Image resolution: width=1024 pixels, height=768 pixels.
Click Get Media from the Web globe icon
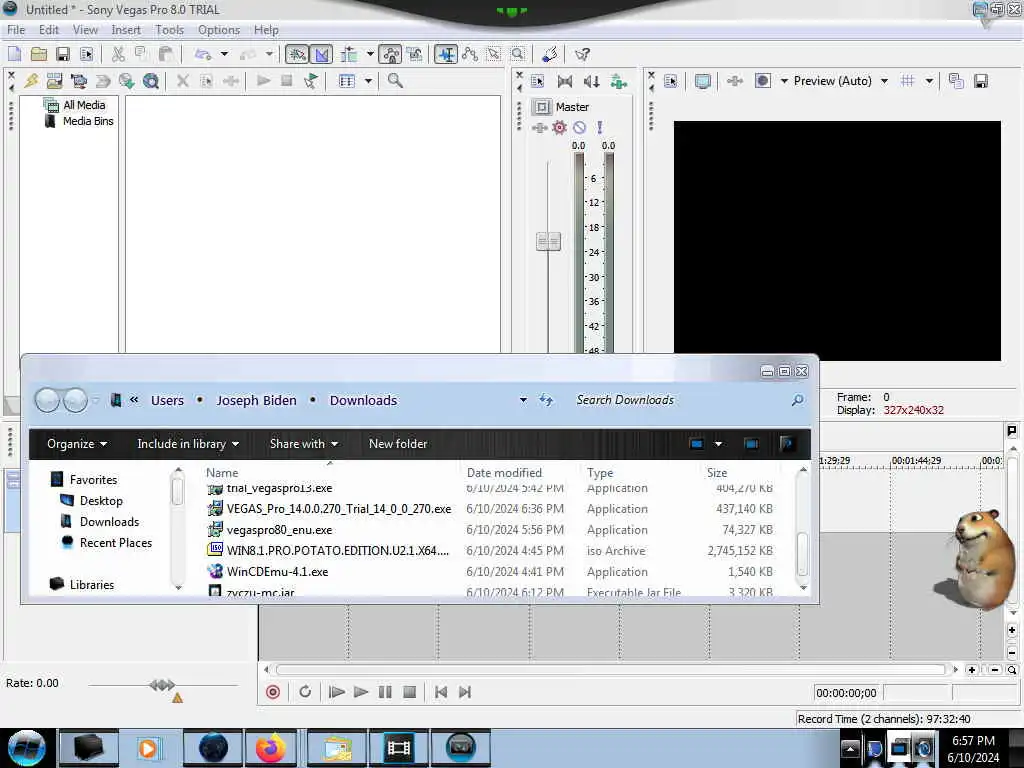pos(127,81)
